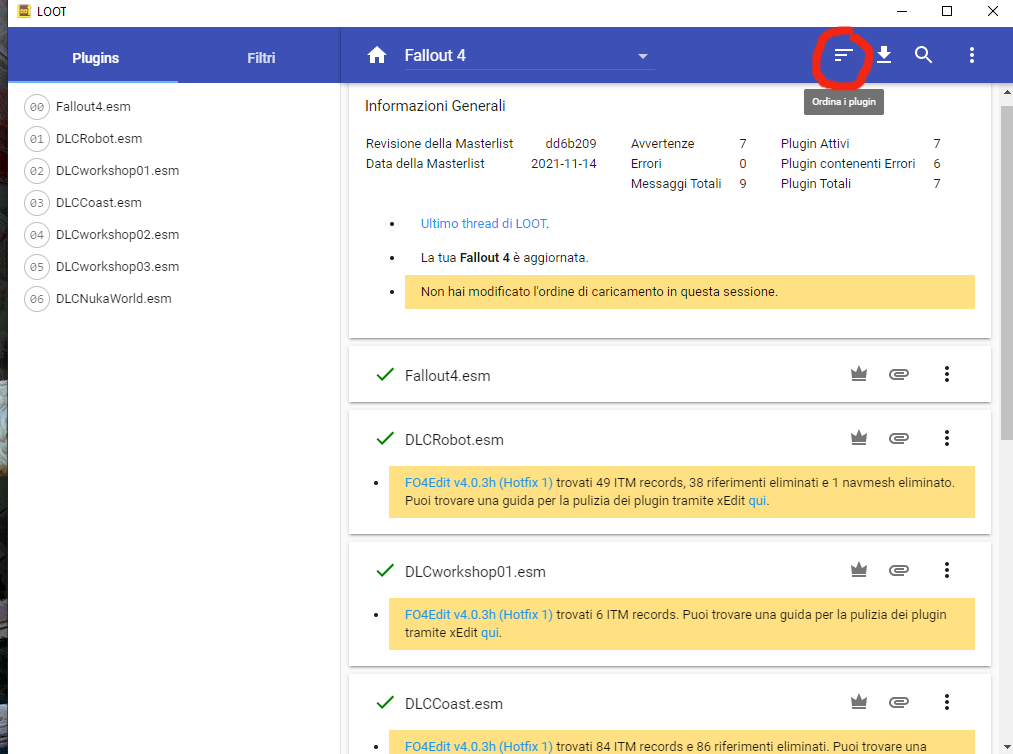
Task: Switch to the Plugins tab
Action: pos(95,58)
